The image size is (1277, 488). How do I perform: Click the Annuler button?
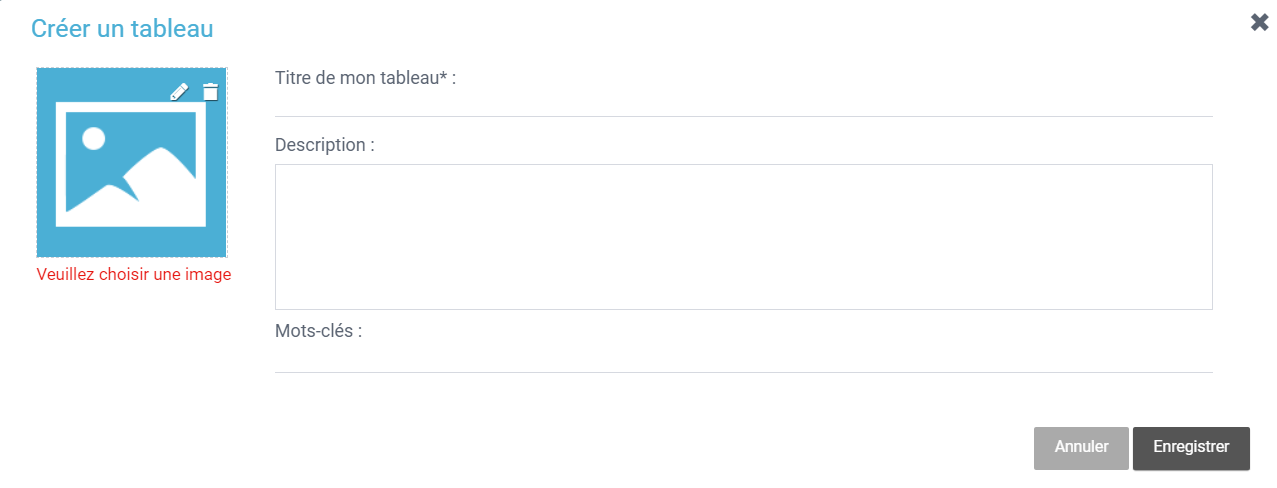tap(1081, 448)
